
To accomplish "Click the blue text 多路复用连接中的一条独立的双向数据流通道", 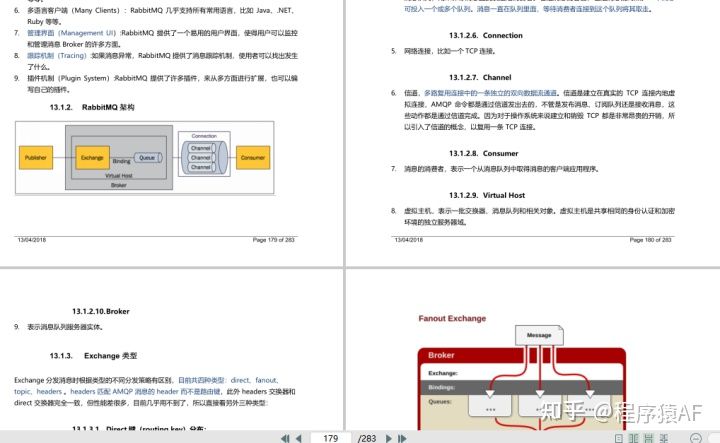I will [490, 93].
